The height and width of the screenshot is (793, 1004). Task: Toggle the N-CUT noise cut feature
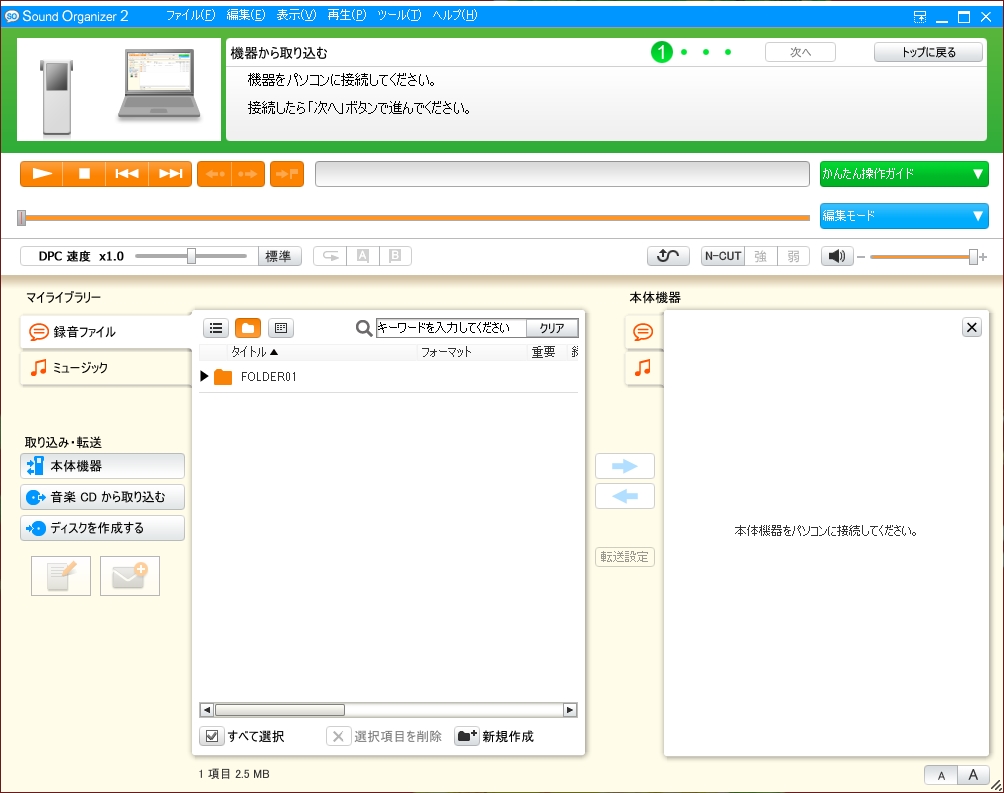pos(722,255)
